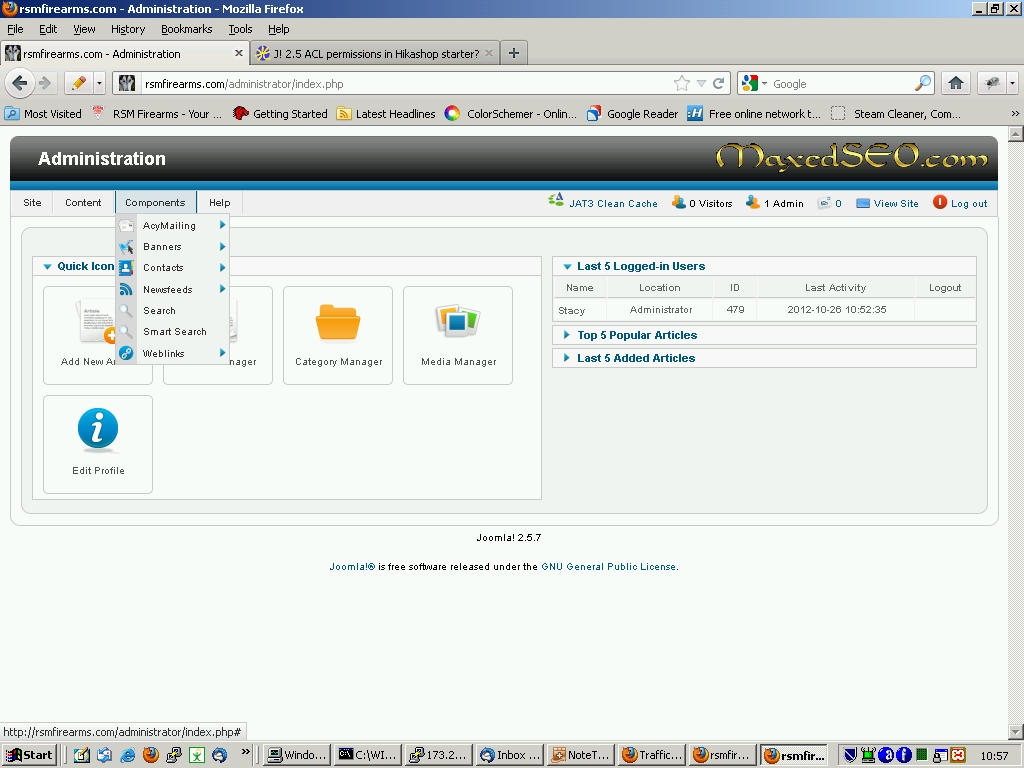
Task: Click the JAT3 Clean Cache icon
Action: tap(556, 201)
